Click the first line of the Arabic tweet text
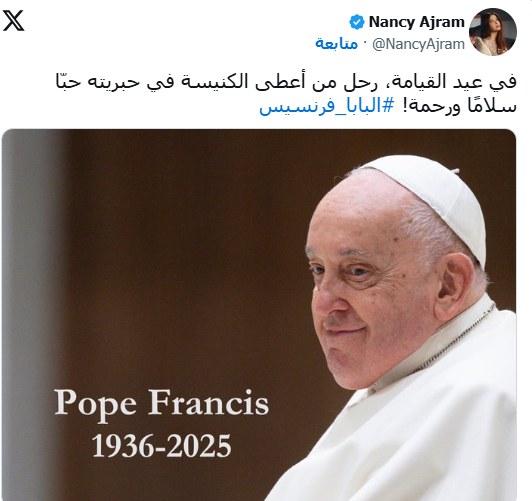This screenshot has width=532, height=501. [x=286, y=82]
